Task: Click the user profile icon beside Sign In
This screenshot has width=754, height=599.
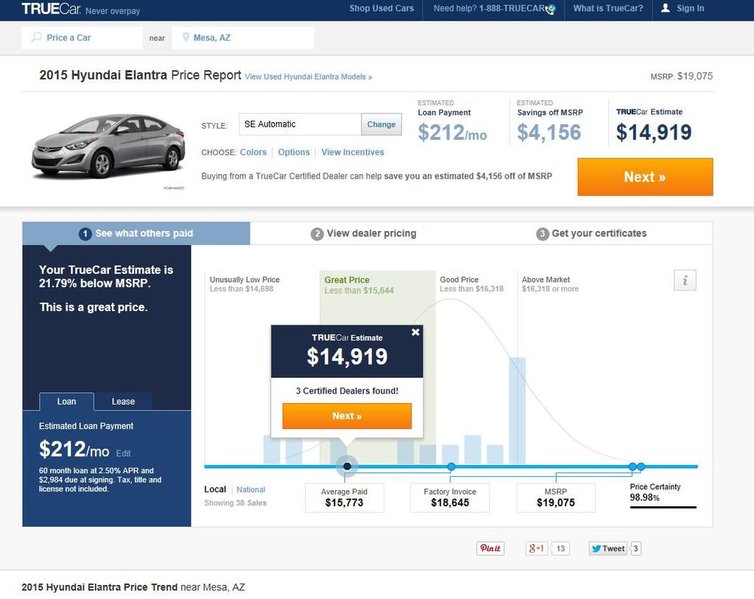Action: (666, 8)
